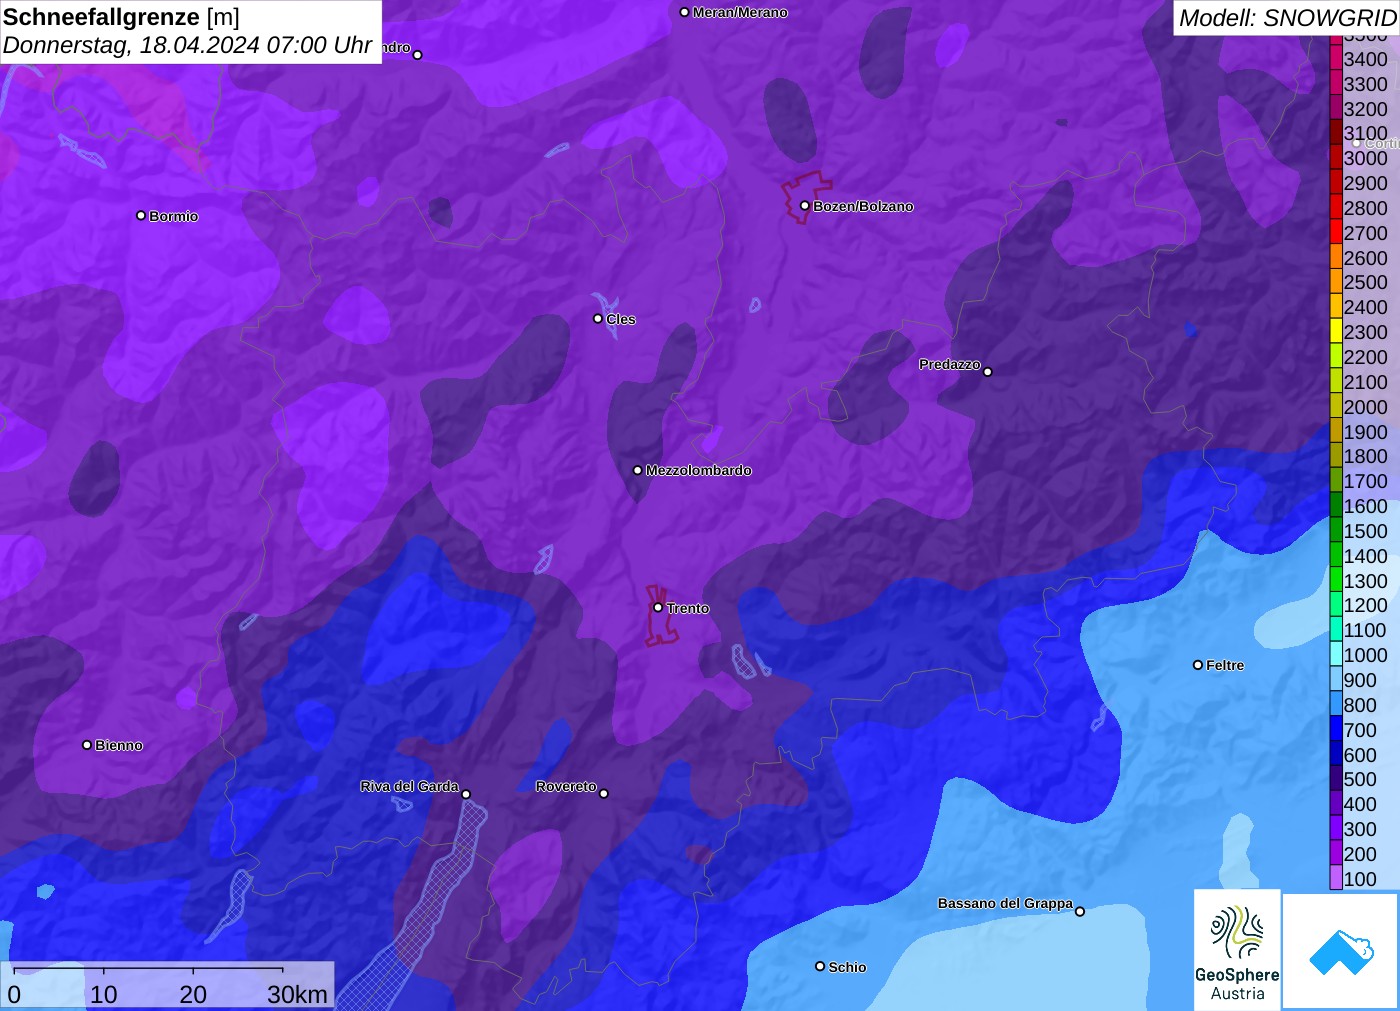
Task: Click the "Schneefallgrenze [m]" title
Action: pos(121,17)
